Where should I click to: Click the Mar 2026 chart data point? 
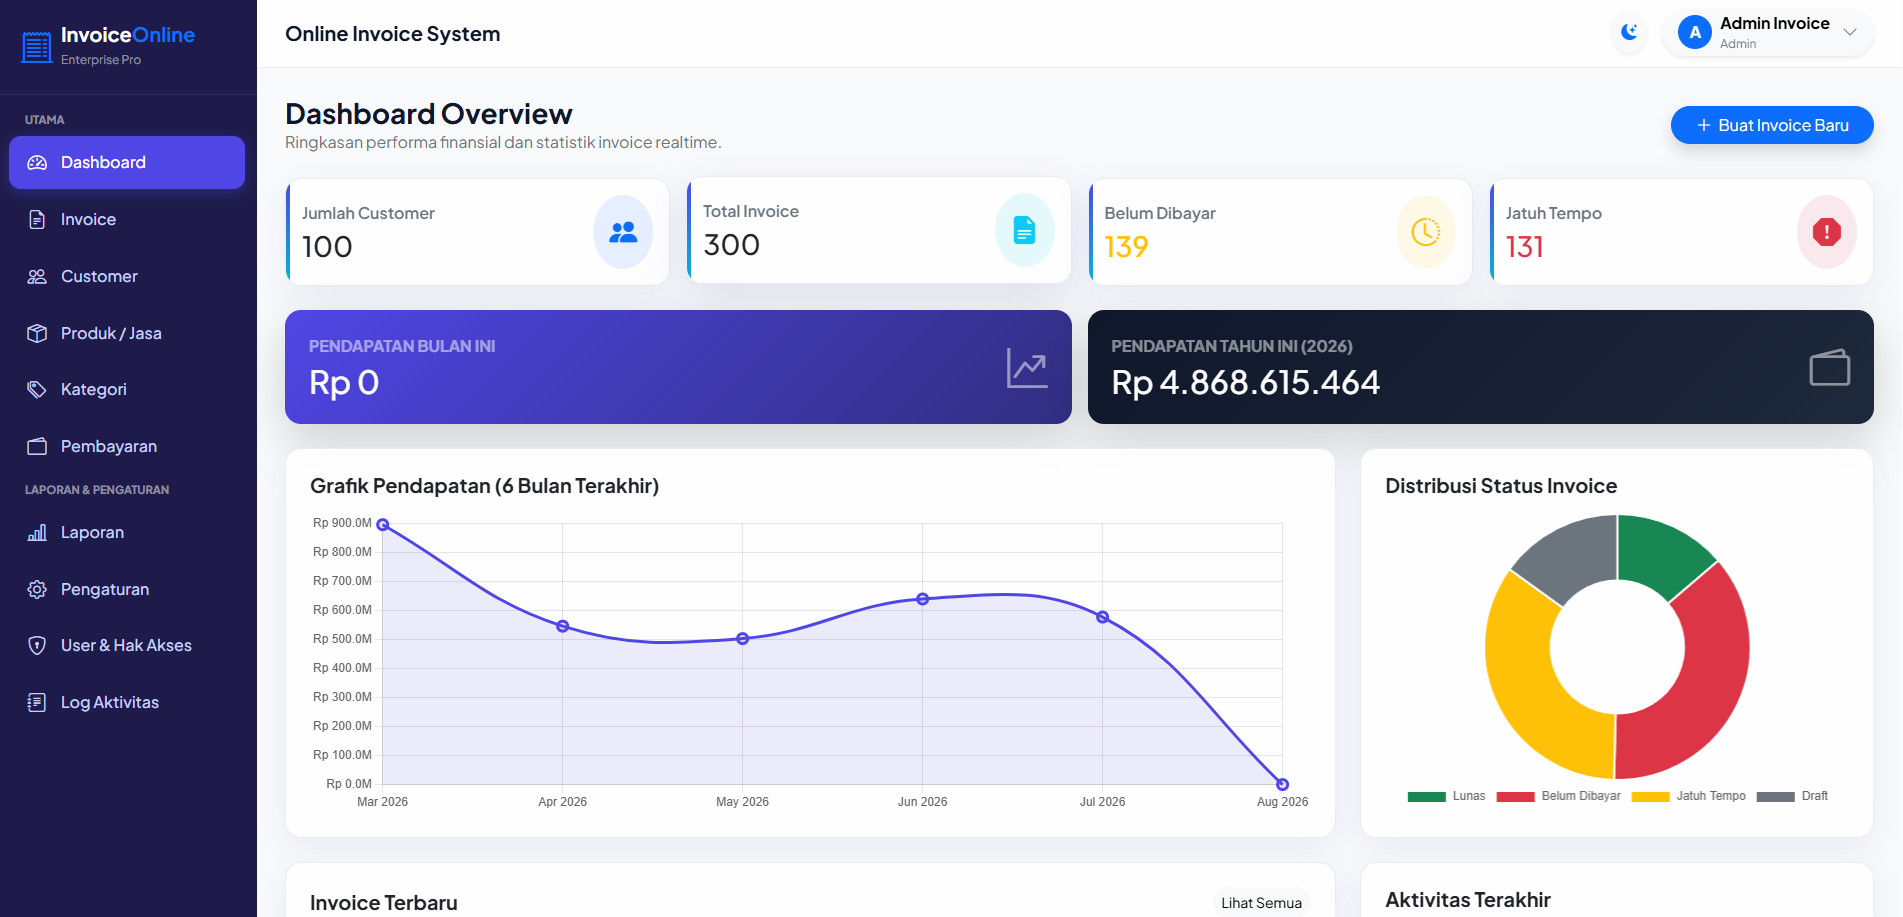383,525
